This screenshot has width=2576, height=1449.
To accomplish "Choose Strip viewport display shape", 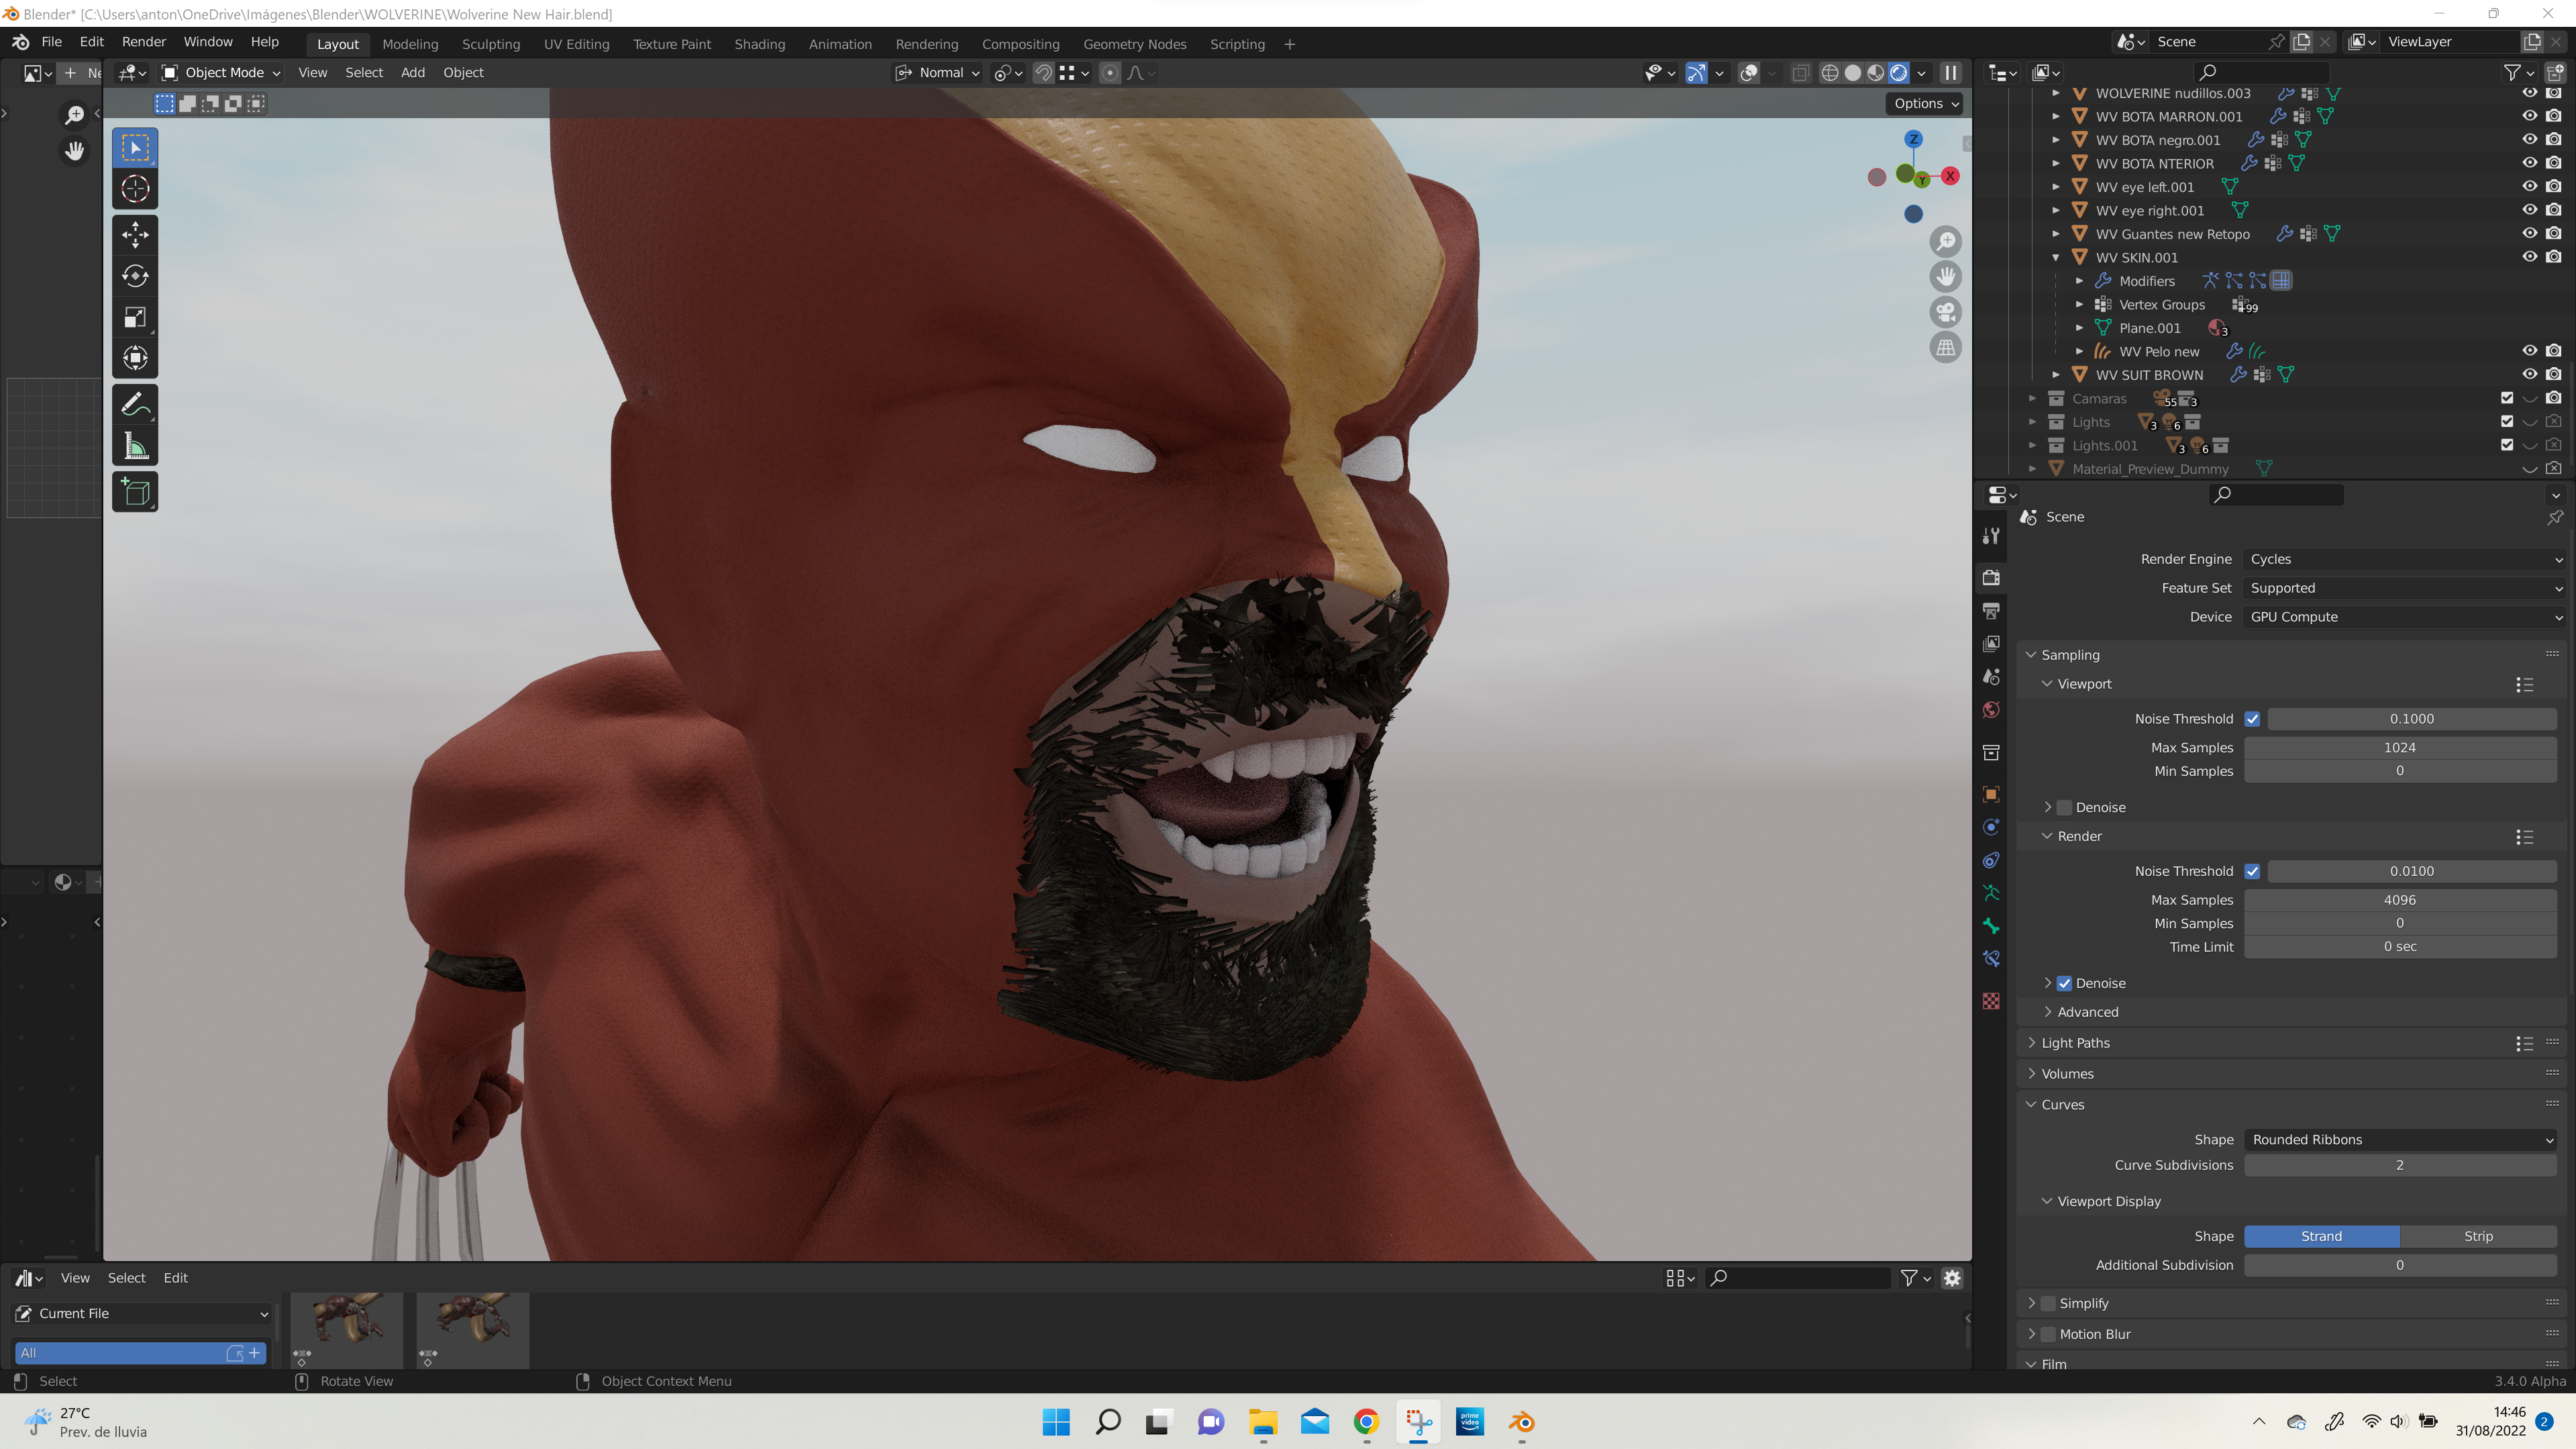I will pyautogui.click(x=2477, y=1236).
